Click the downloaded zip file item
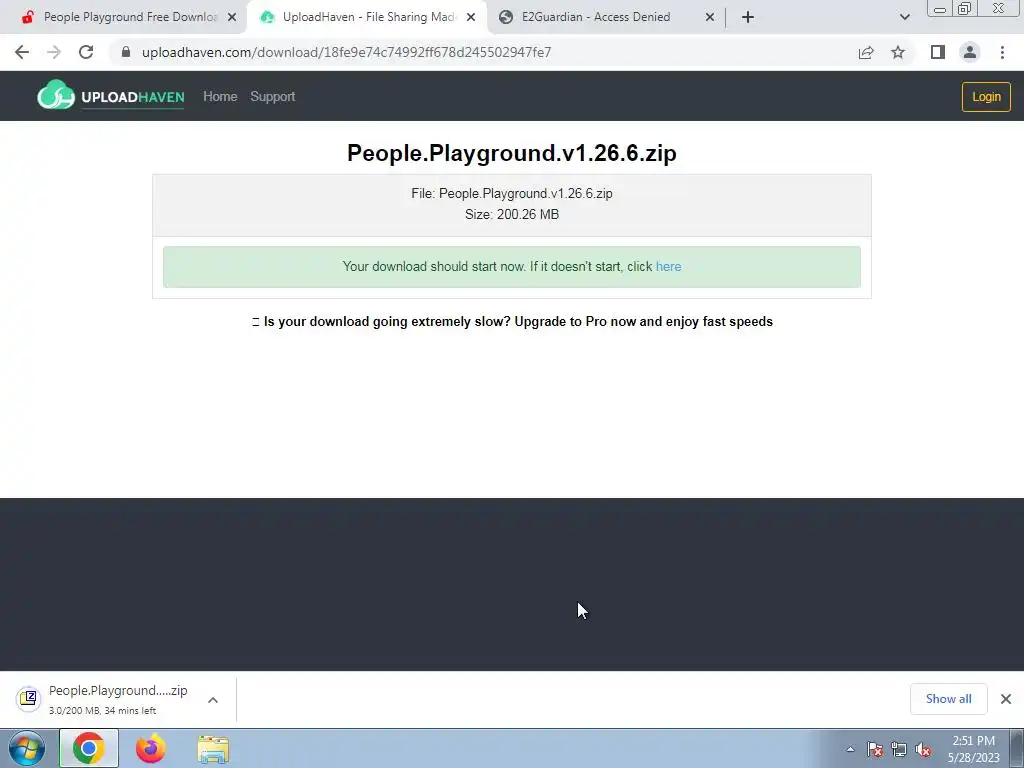Screen dimensions: 1024x768 118,699
